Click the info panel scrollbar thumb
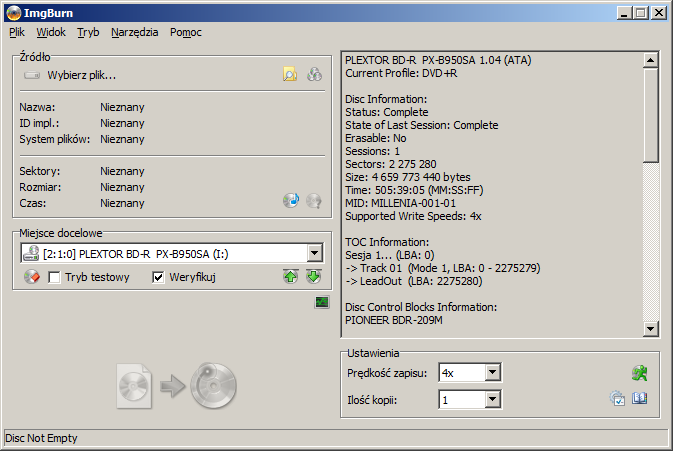Viewport: 673px width, 451px height. (651, 115)
